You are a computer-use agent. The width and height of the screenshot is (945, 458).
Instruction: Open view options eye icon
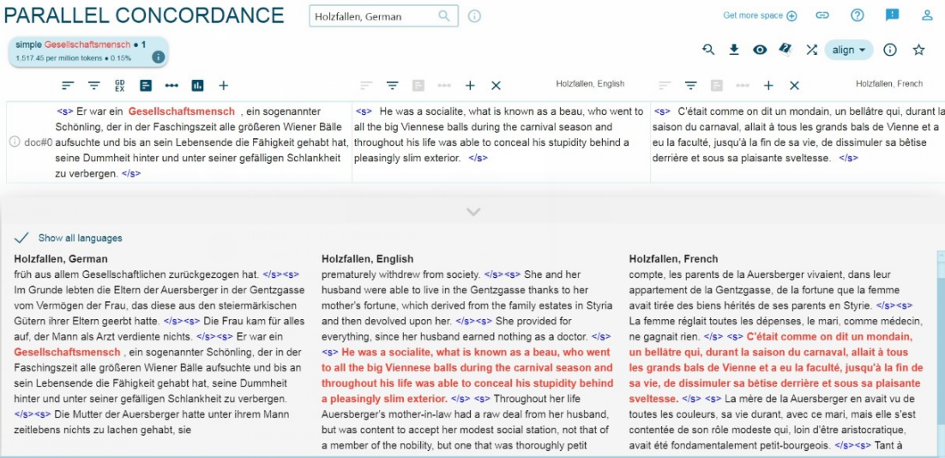tap(760, 50)
